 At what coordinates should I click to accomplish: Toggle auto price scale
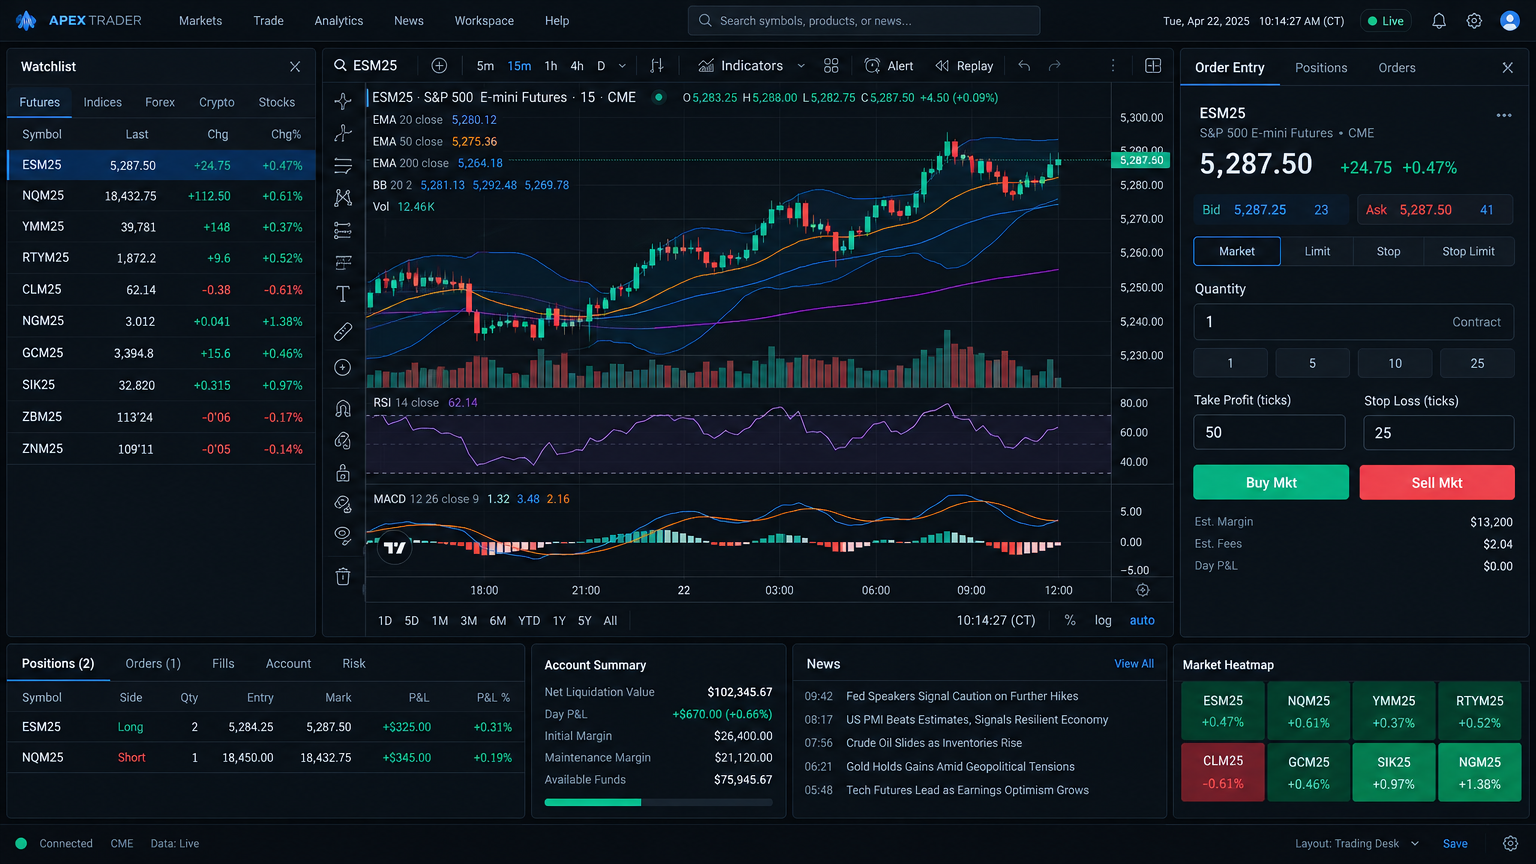click(x=1142, y=620)
